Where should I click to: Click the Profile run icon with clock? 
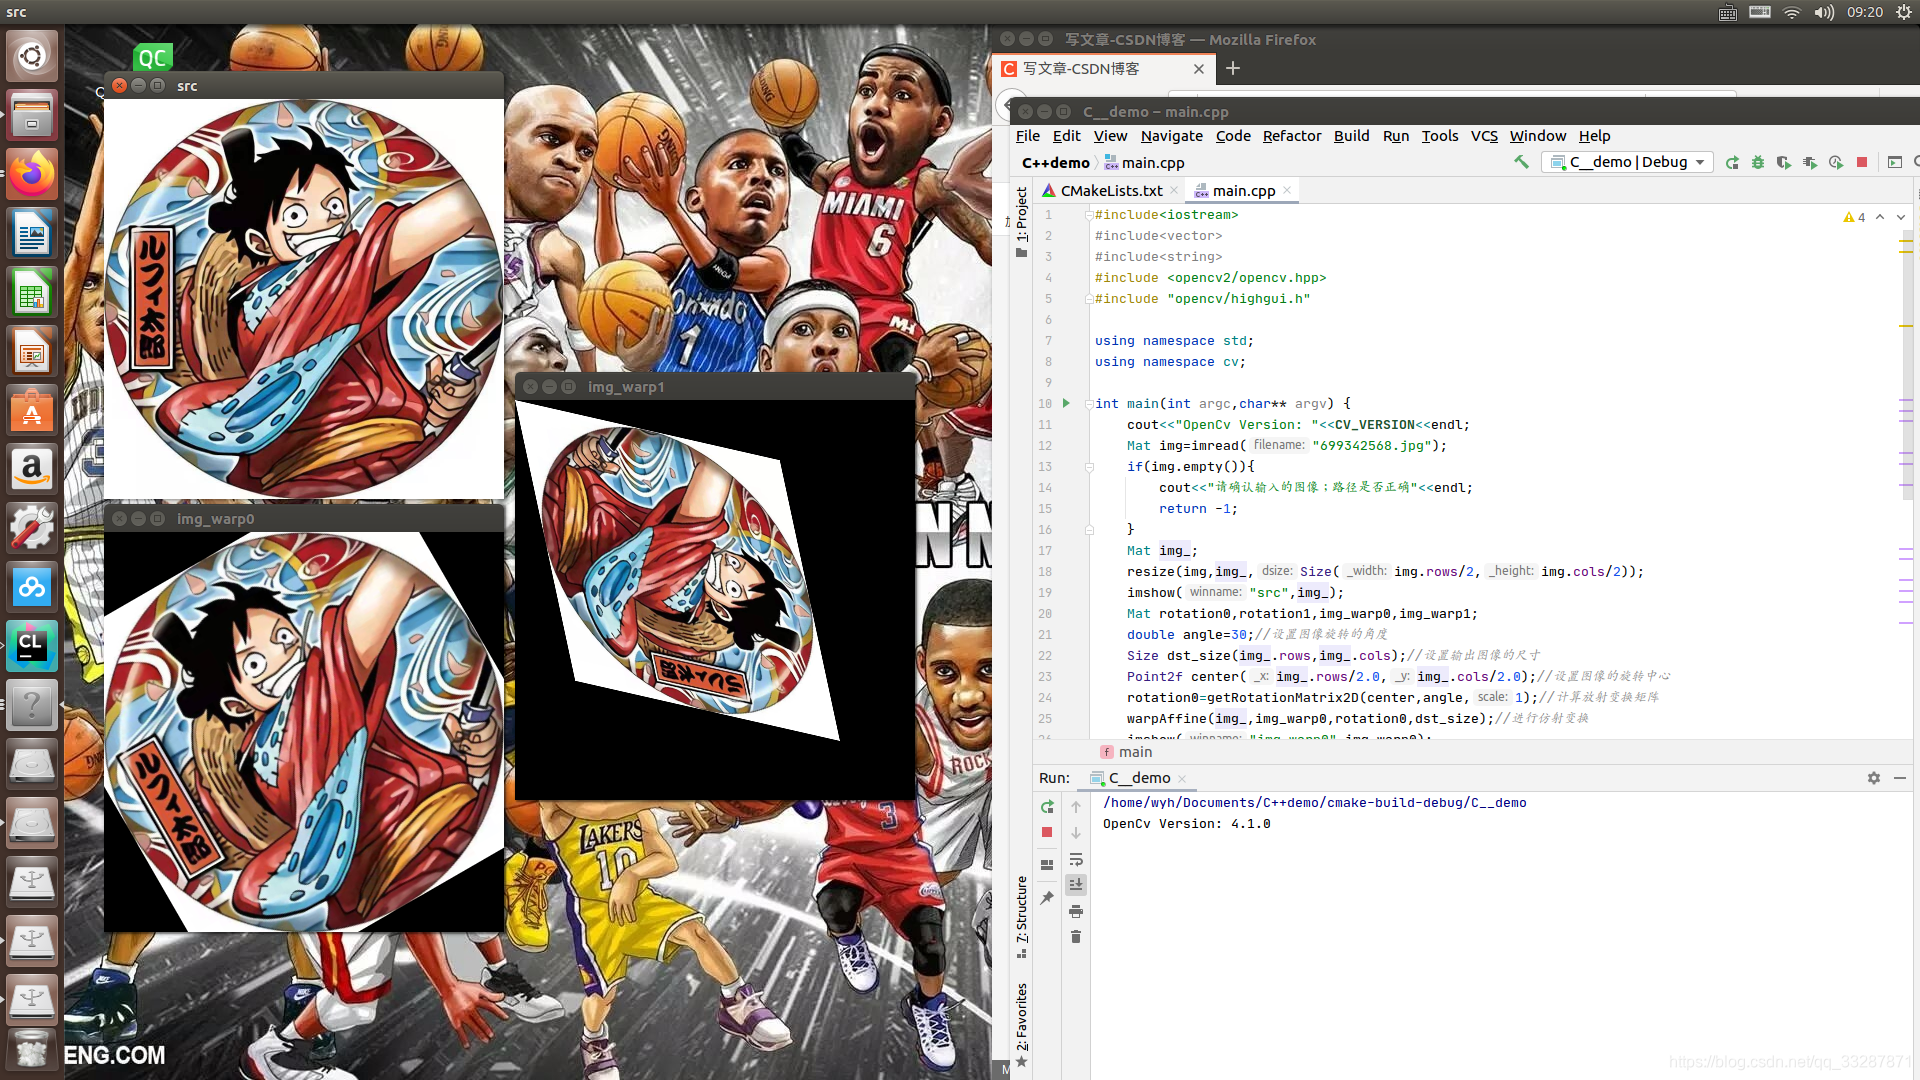coord(1836,162)
